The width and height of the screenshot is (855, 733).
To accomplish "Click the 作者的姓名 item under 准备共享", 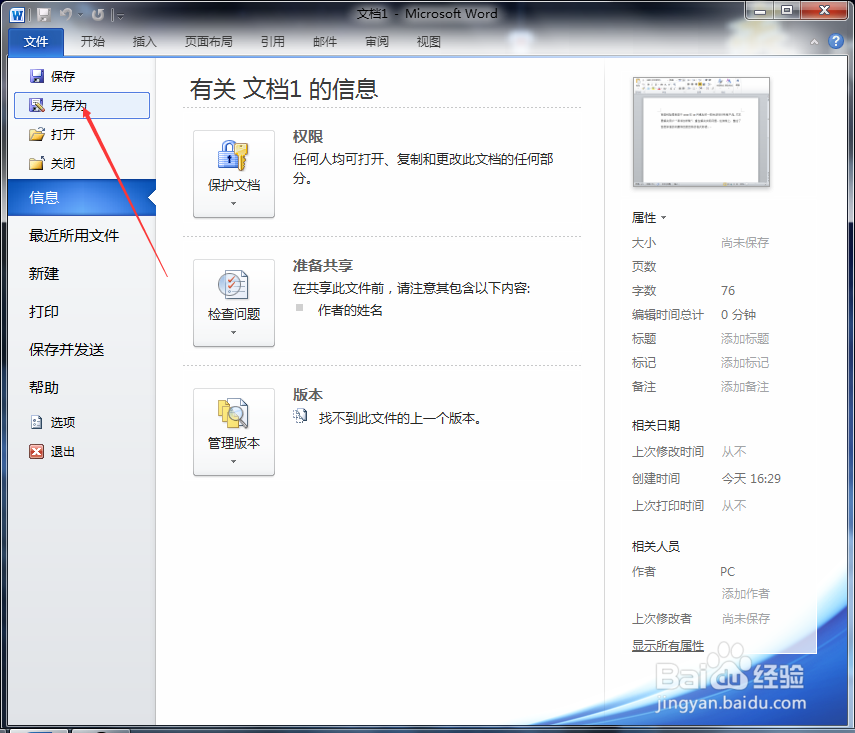I will pos(350,310).
